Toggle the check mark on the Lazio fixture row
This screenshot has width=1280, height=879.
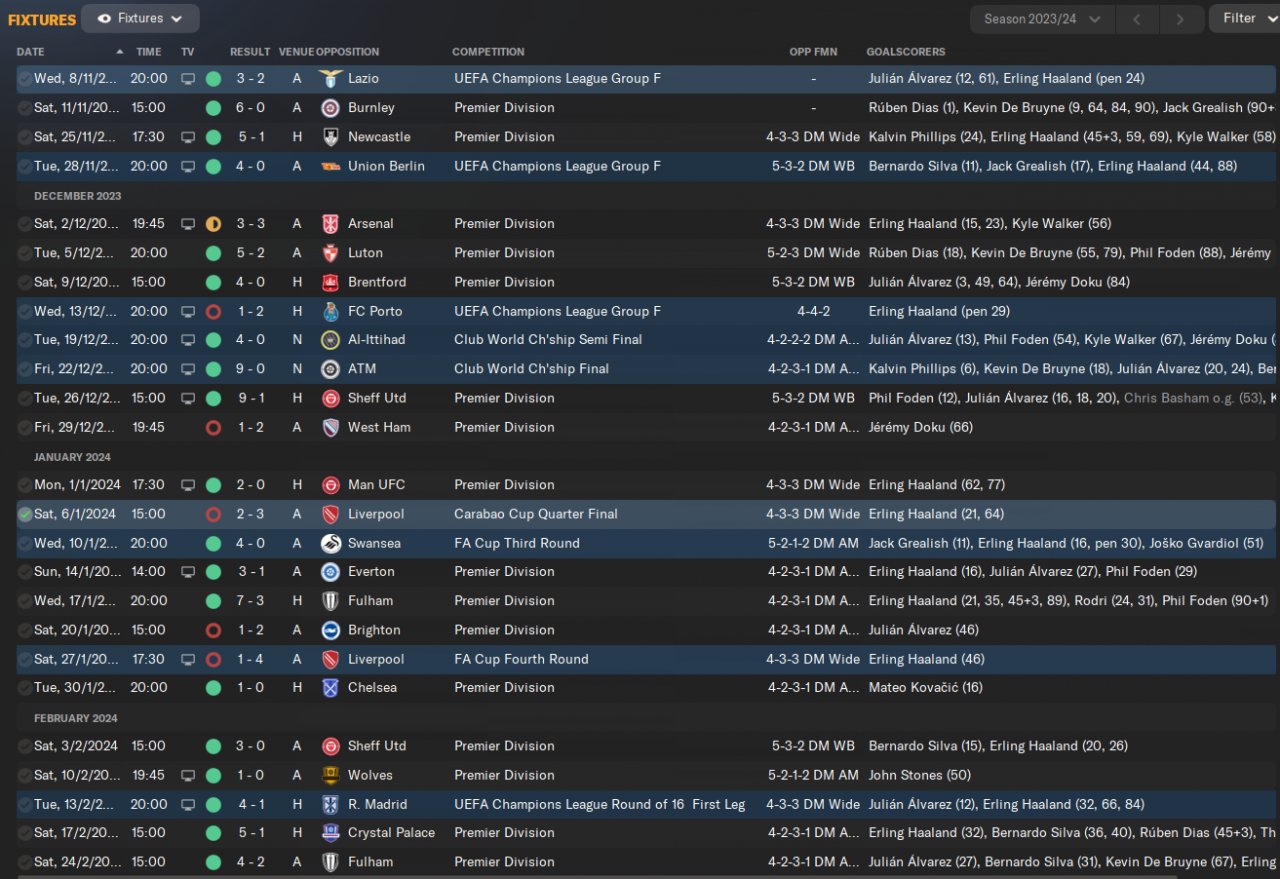pyautogui.click(x=24, y=78)
